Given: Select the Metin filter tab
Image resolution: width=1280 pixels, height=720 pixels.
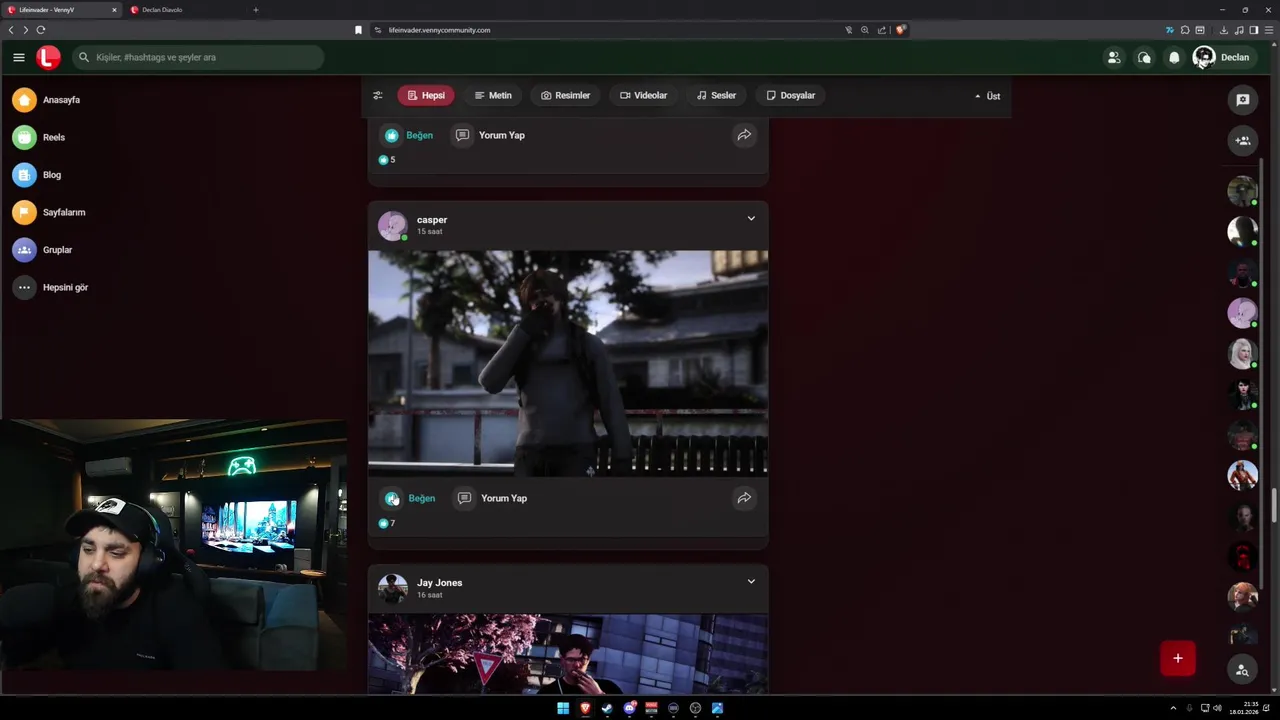Looking at the screenshot, I should click(493, 95).
